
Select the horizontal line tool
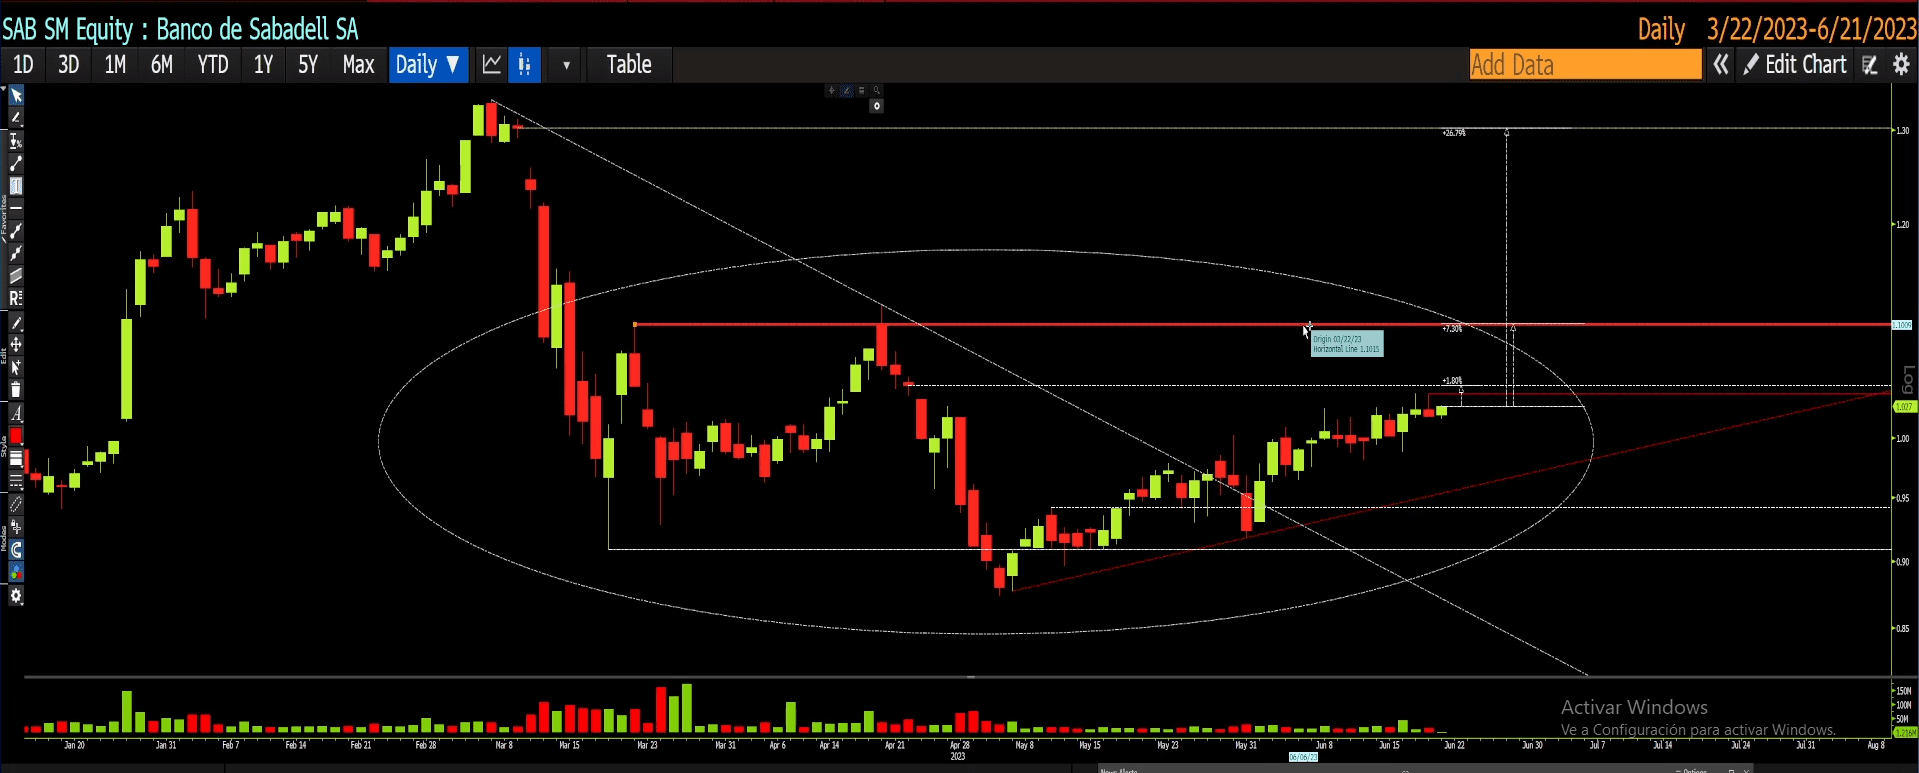click(x=16, y=207)
